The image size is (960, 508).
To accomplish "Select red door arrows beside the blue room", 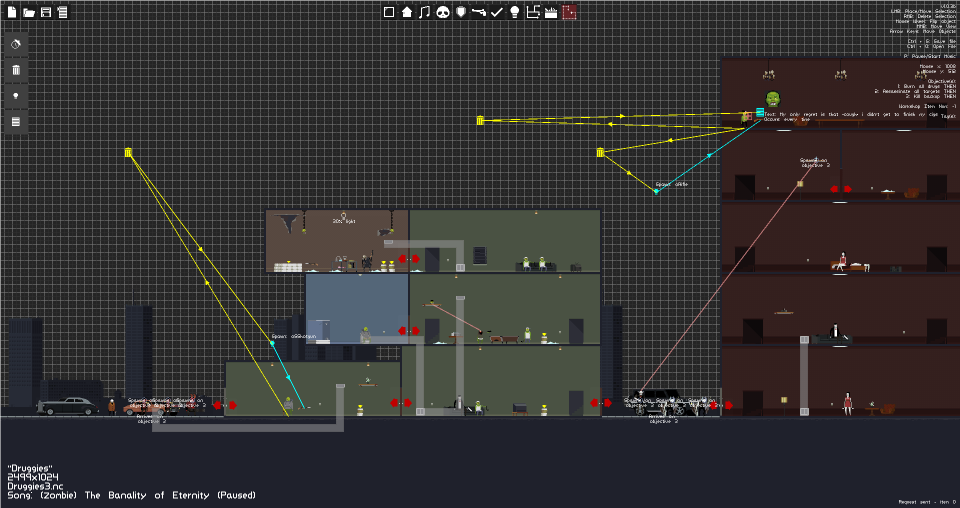I will (409, 331).
